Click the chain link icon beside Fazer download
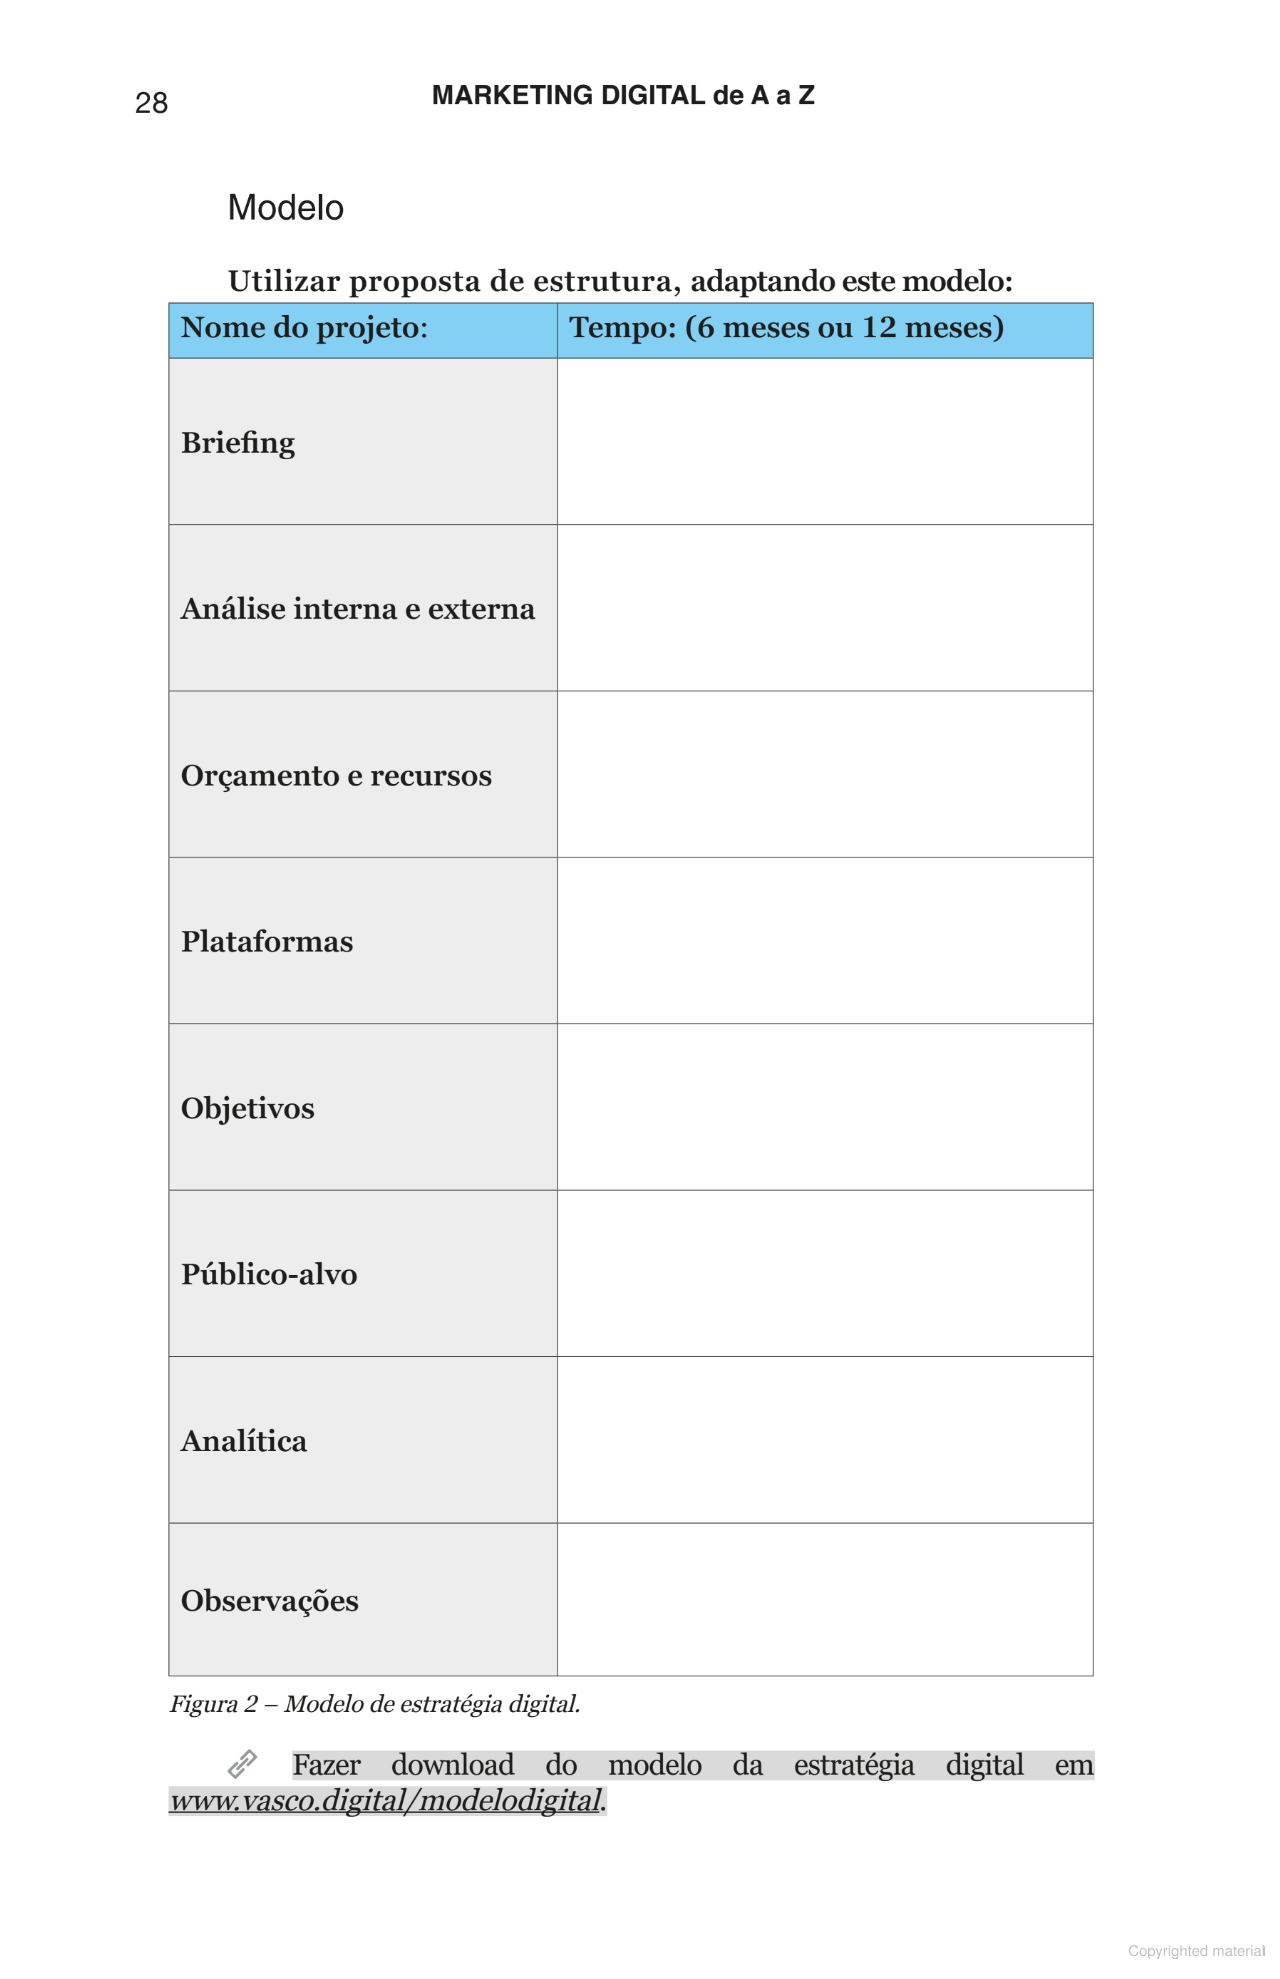The width and height of the screenshot is (1280, 1979). coord(242,1764)
